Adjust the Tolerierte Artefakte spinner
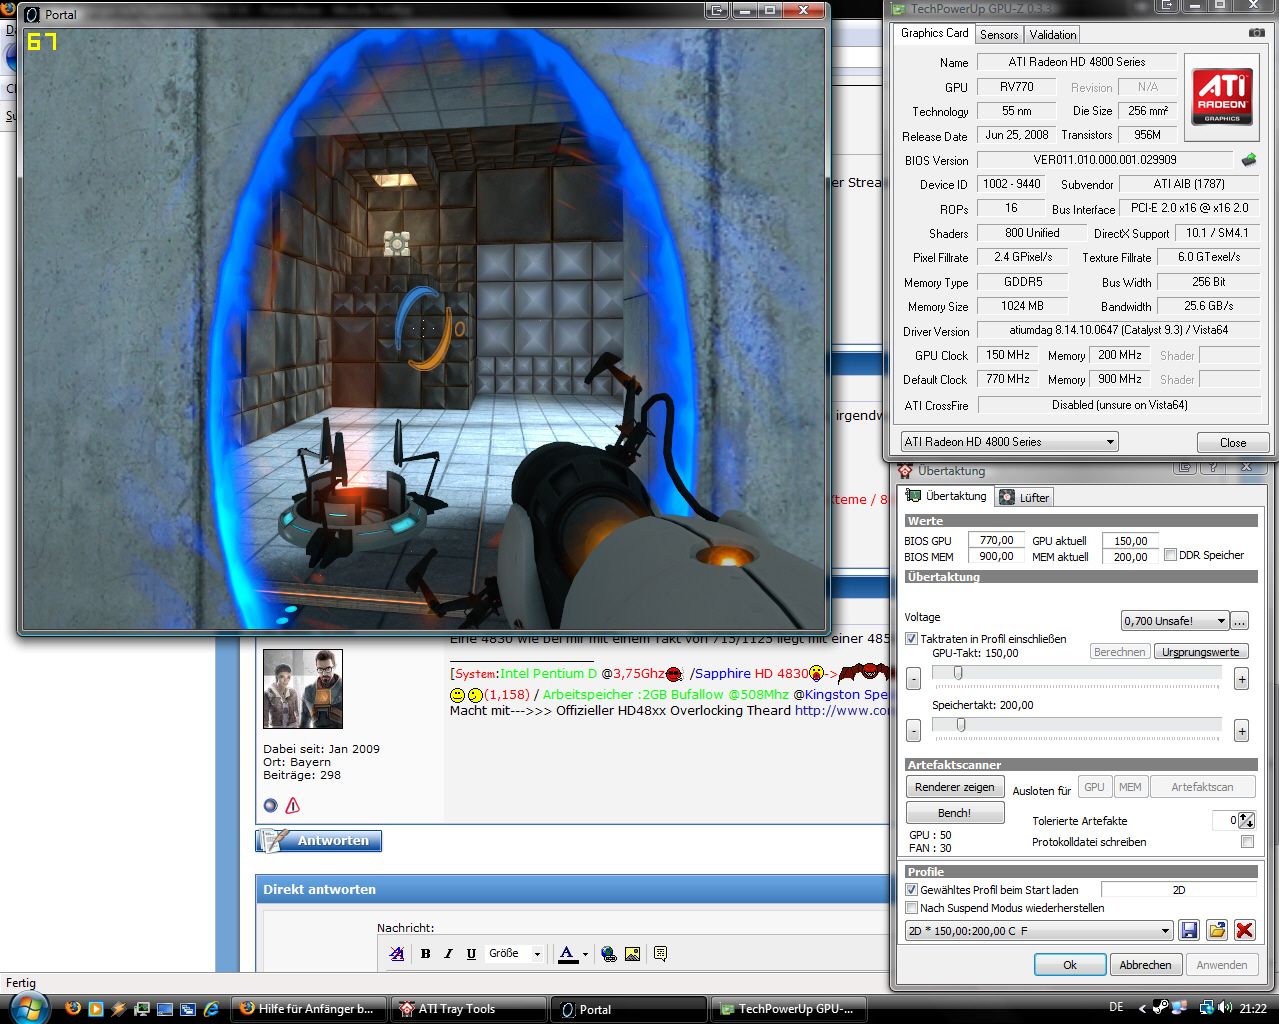The height and width of the screenshot is (1024, 1279). tap(1246, 820)
